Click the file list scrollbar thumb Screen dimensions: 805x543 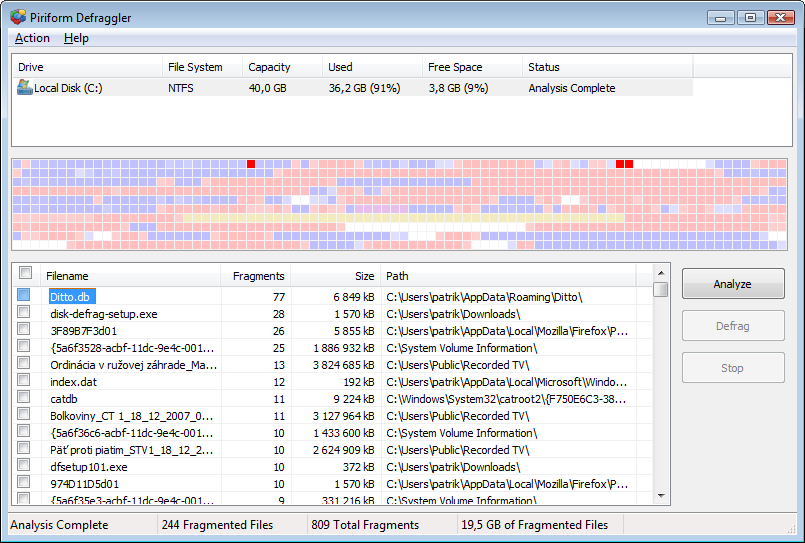click(661, 289)
